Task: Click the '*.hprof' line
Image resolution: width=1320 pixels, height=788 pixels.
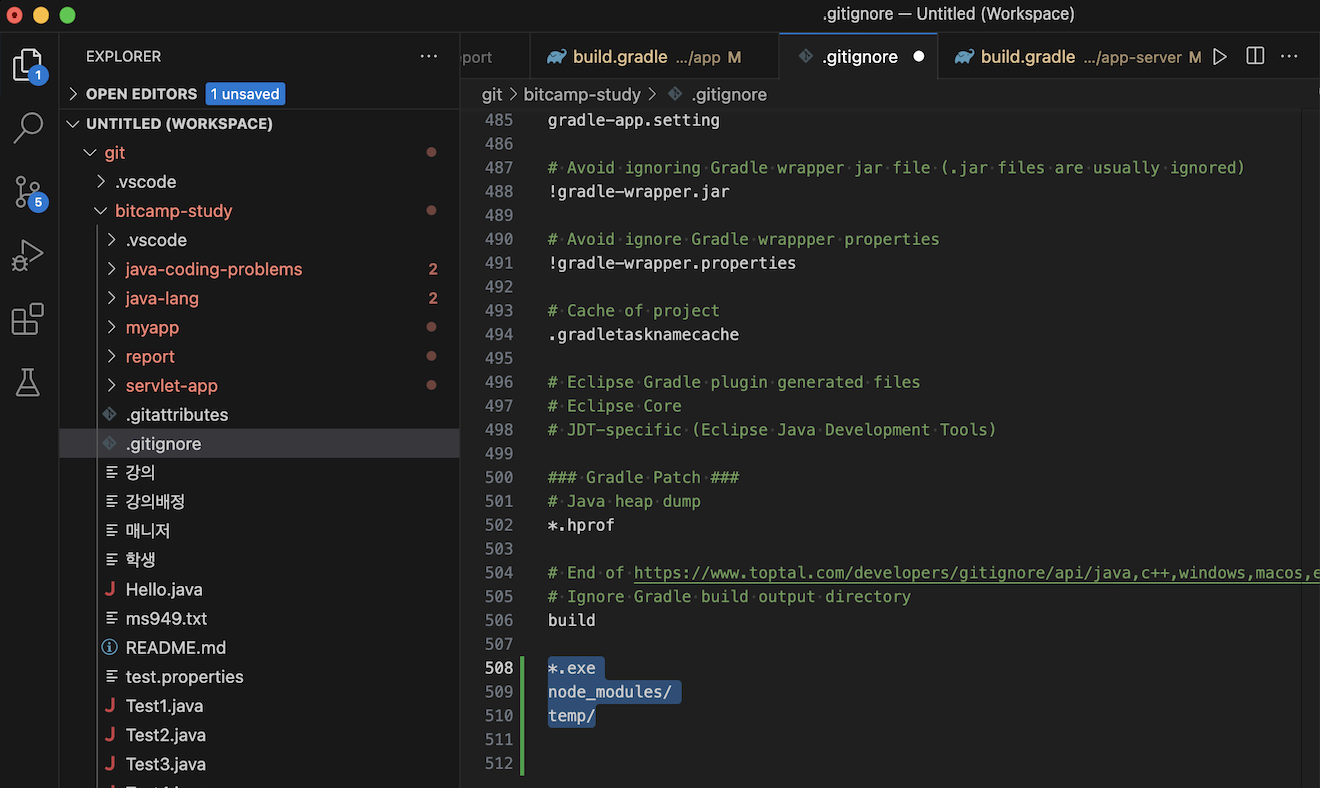Action: click(581, 525)
